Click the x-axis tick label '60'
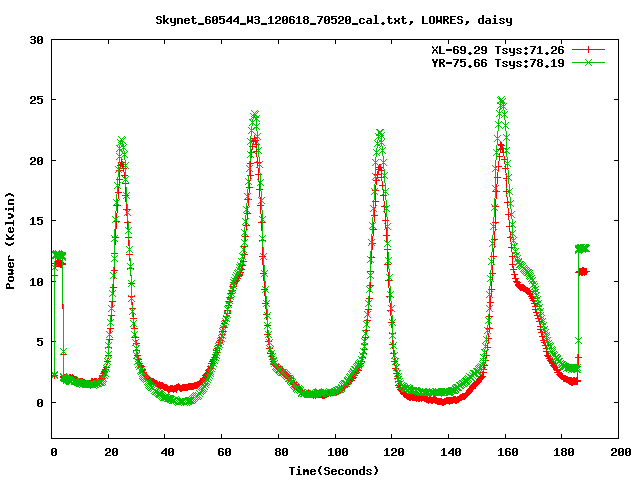 [x=224, y=452]
